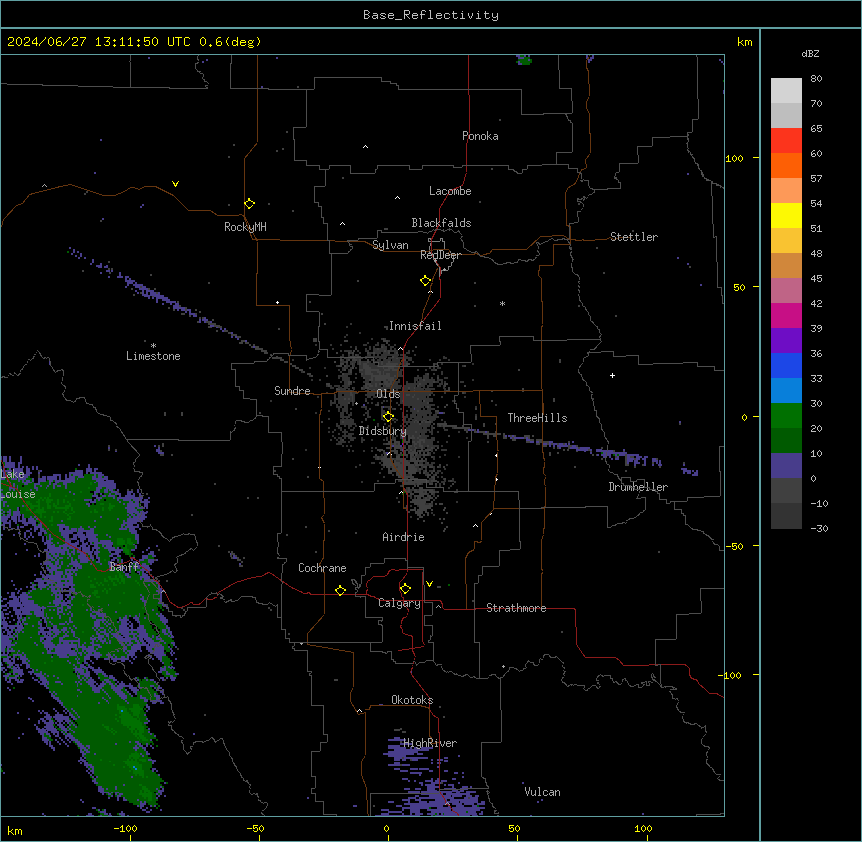This screenshot has height=842, width=862.
Task: Choose the slate purple 10 dBZ legend band
Action: (x=786, y=466)
